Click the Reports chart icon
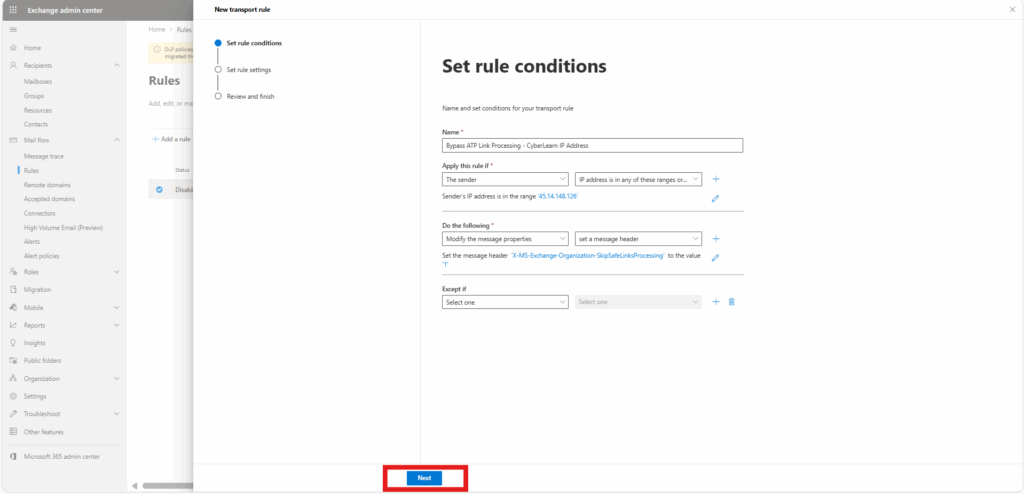The image size is (1024, 494). coord(13,325)
